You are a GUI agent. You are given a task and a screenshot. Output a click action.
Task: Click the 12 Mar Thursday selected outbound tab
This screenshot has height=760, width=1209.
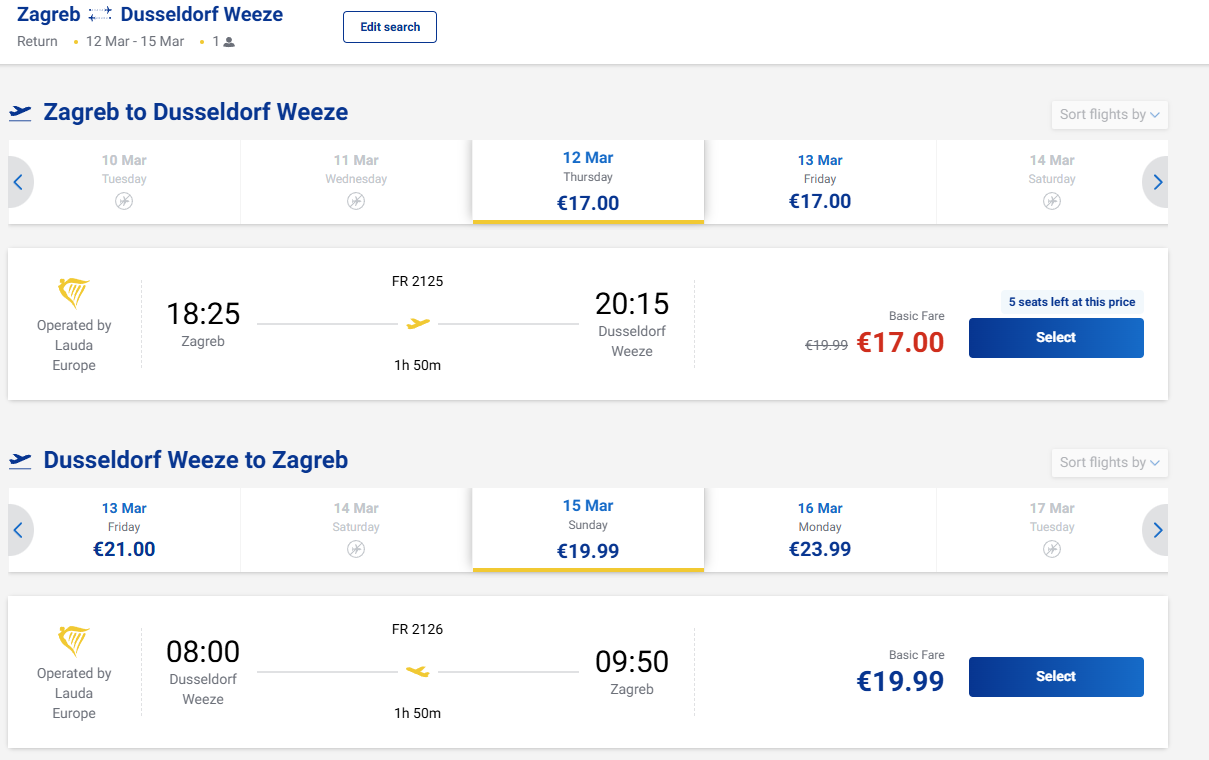[x=588, y=181]
